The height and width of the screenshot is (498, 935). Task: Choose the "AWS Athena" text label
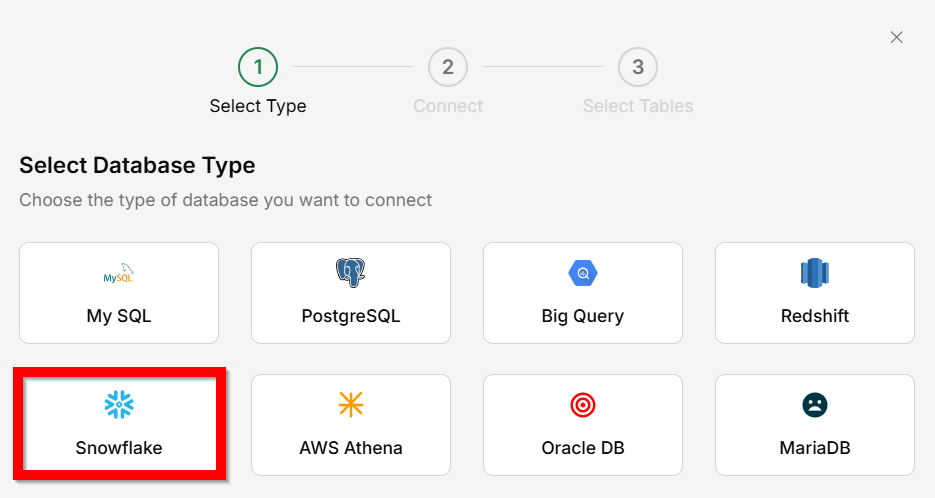350,448
